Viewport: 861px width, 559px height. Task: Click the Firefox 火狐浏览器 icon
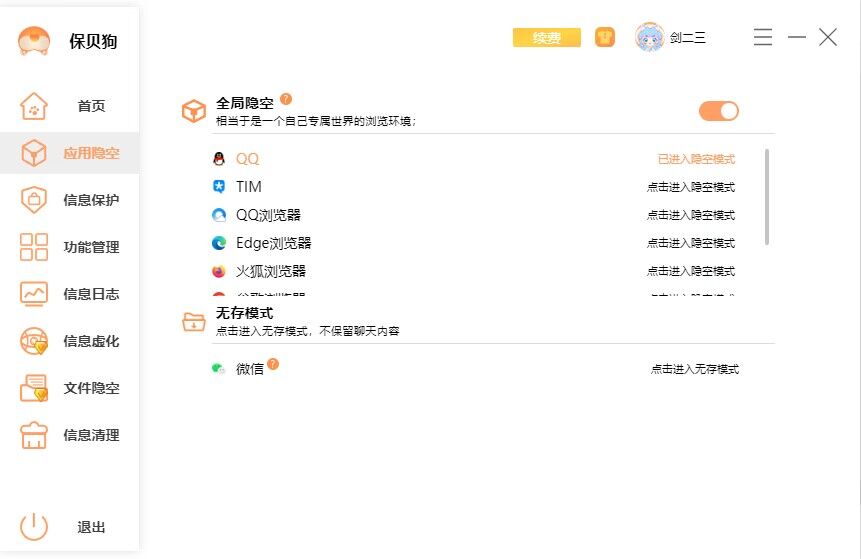click(219, 271)
